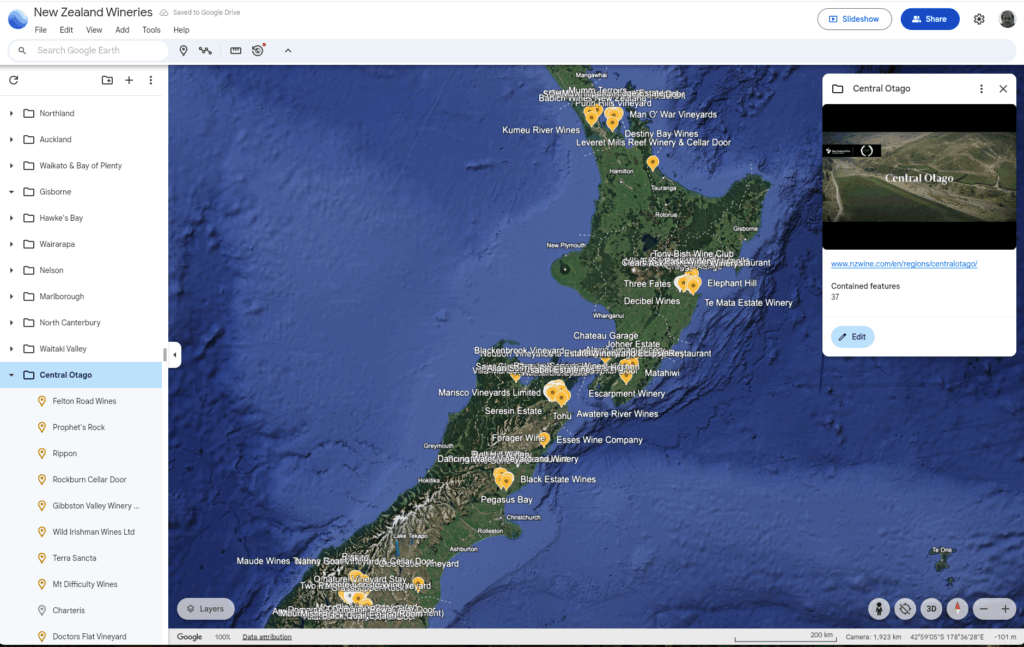Expand the Waikato & Bay of Plenty folder
This screenshot has height=647, width=1024.
click(x=11, y=166)
